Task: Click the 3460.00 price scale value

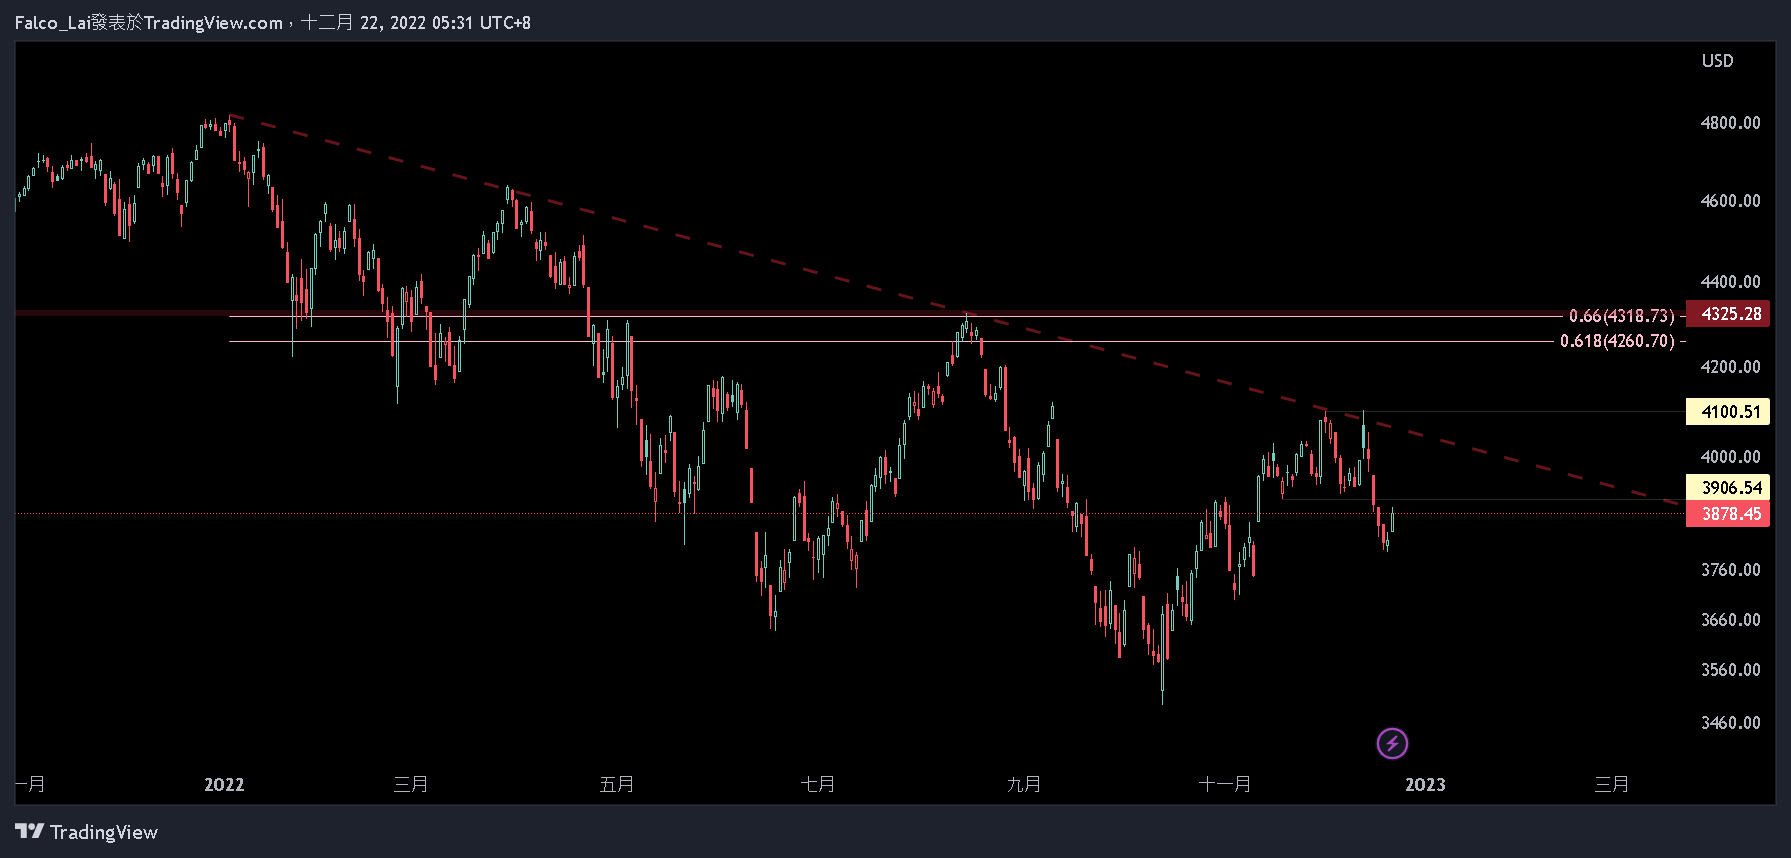Action: click(x=1730, y=722)
